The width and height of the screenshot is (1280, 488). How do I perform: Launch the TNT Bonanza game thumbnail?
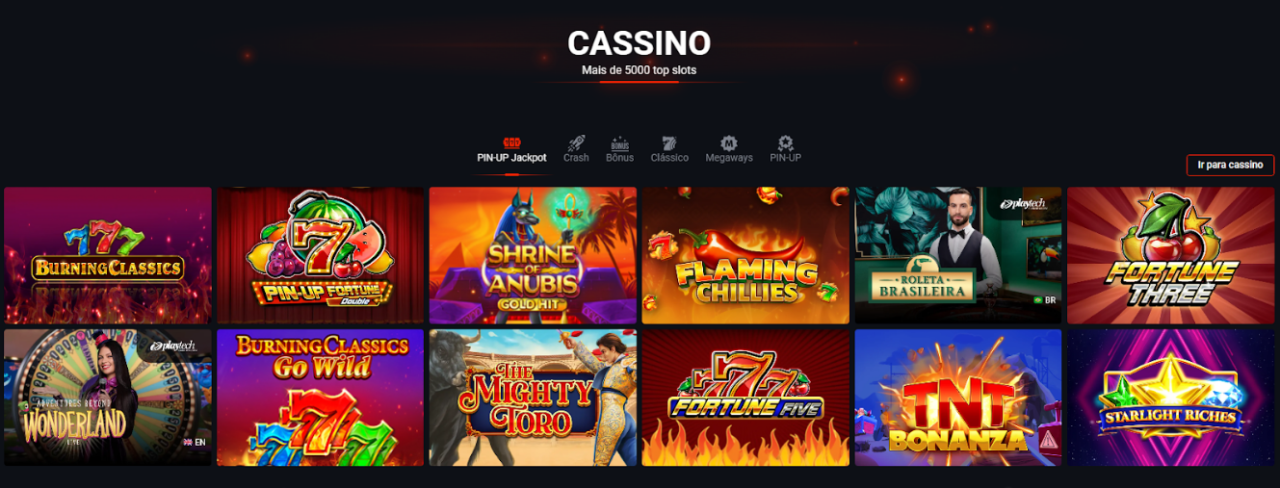pos(958,397)
